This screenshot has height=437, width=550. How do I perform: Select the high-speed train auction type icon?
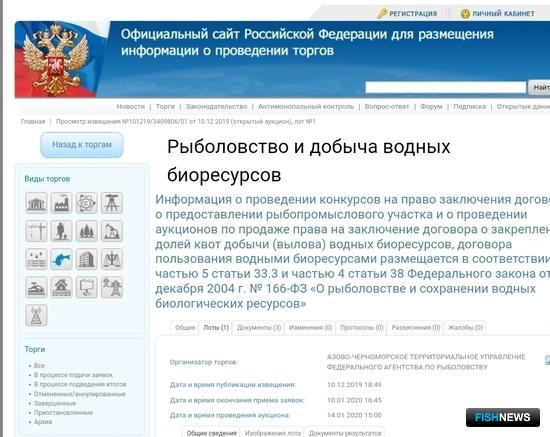pyautogui.click(x=36, y=287)
